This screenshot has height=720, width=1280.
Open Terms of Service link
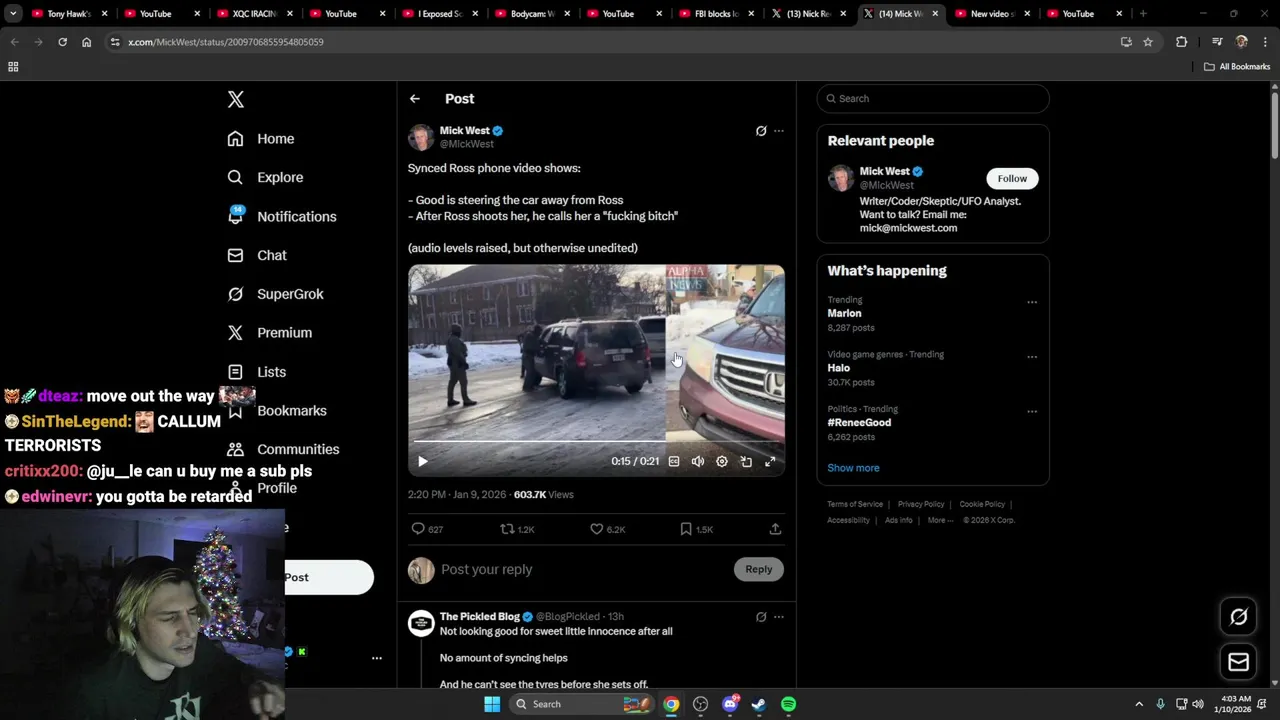pos(855,504)
